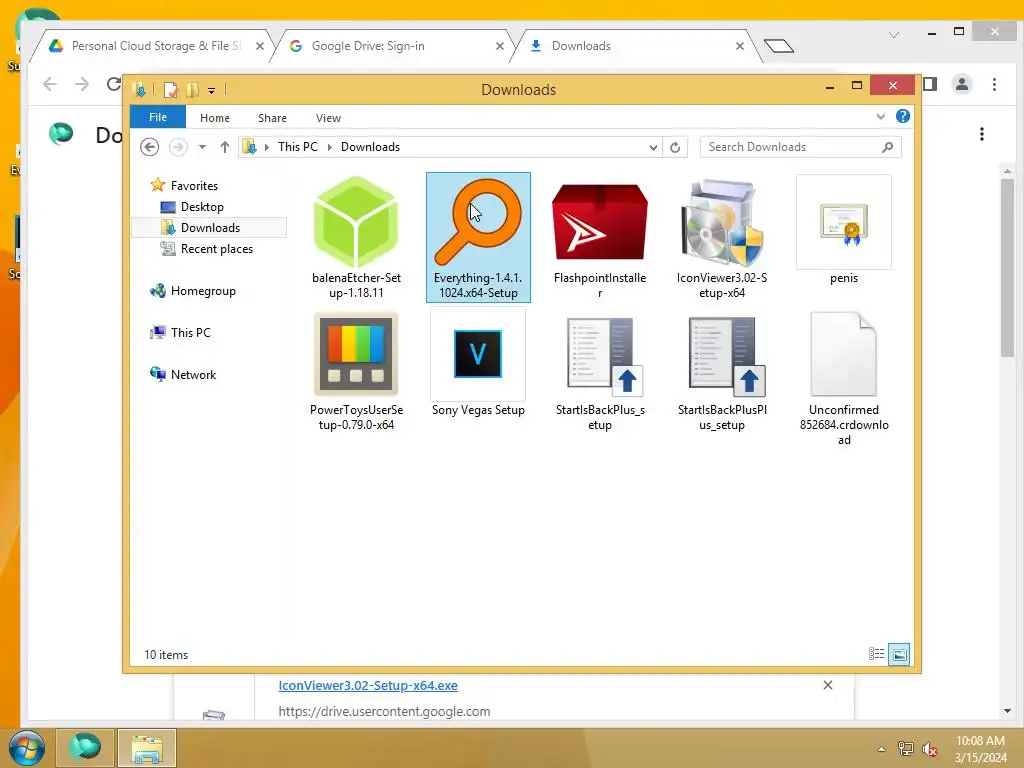Click the IconViewer3.02-Setup-x64.exe download link
Image resolution: width=1024 pixels, height=768 pixels.
point(368,685)
